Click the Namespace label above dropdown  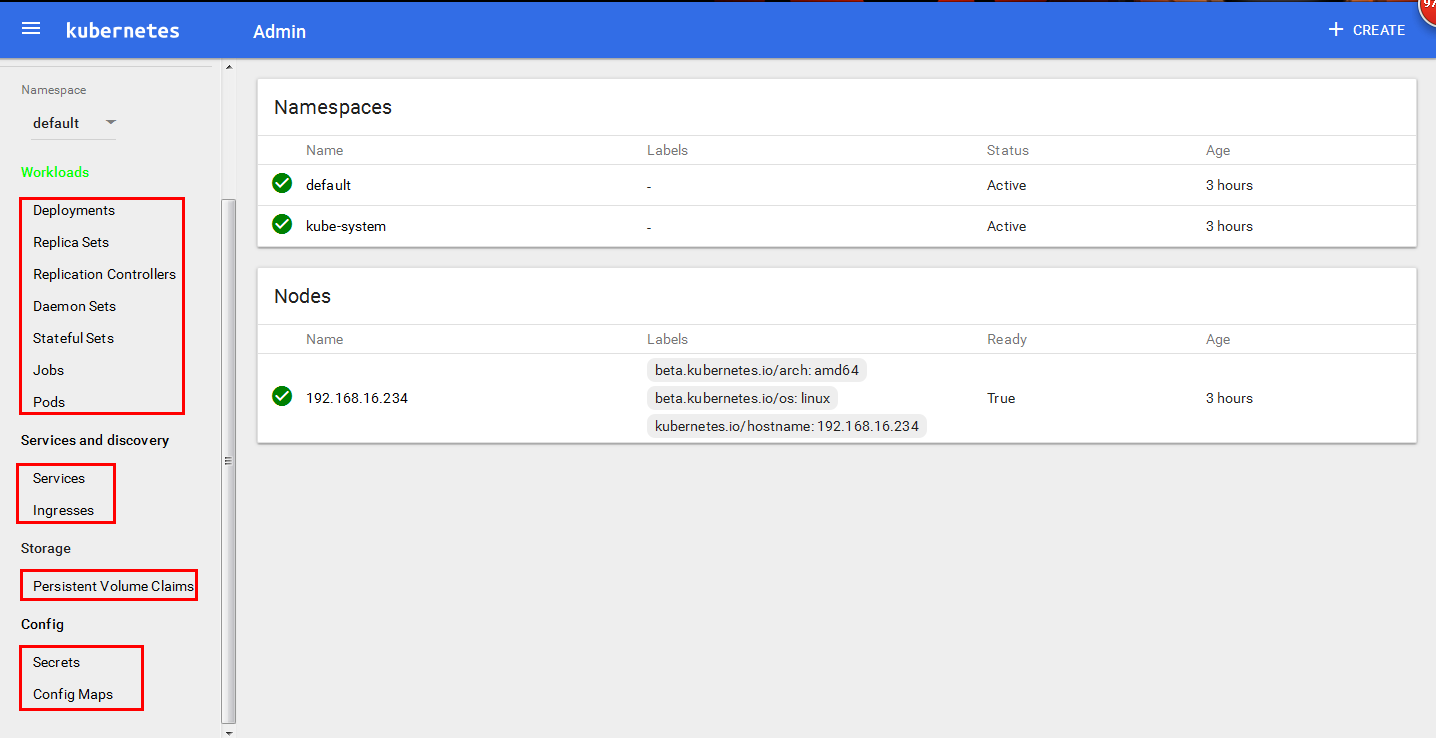[53, 90]
